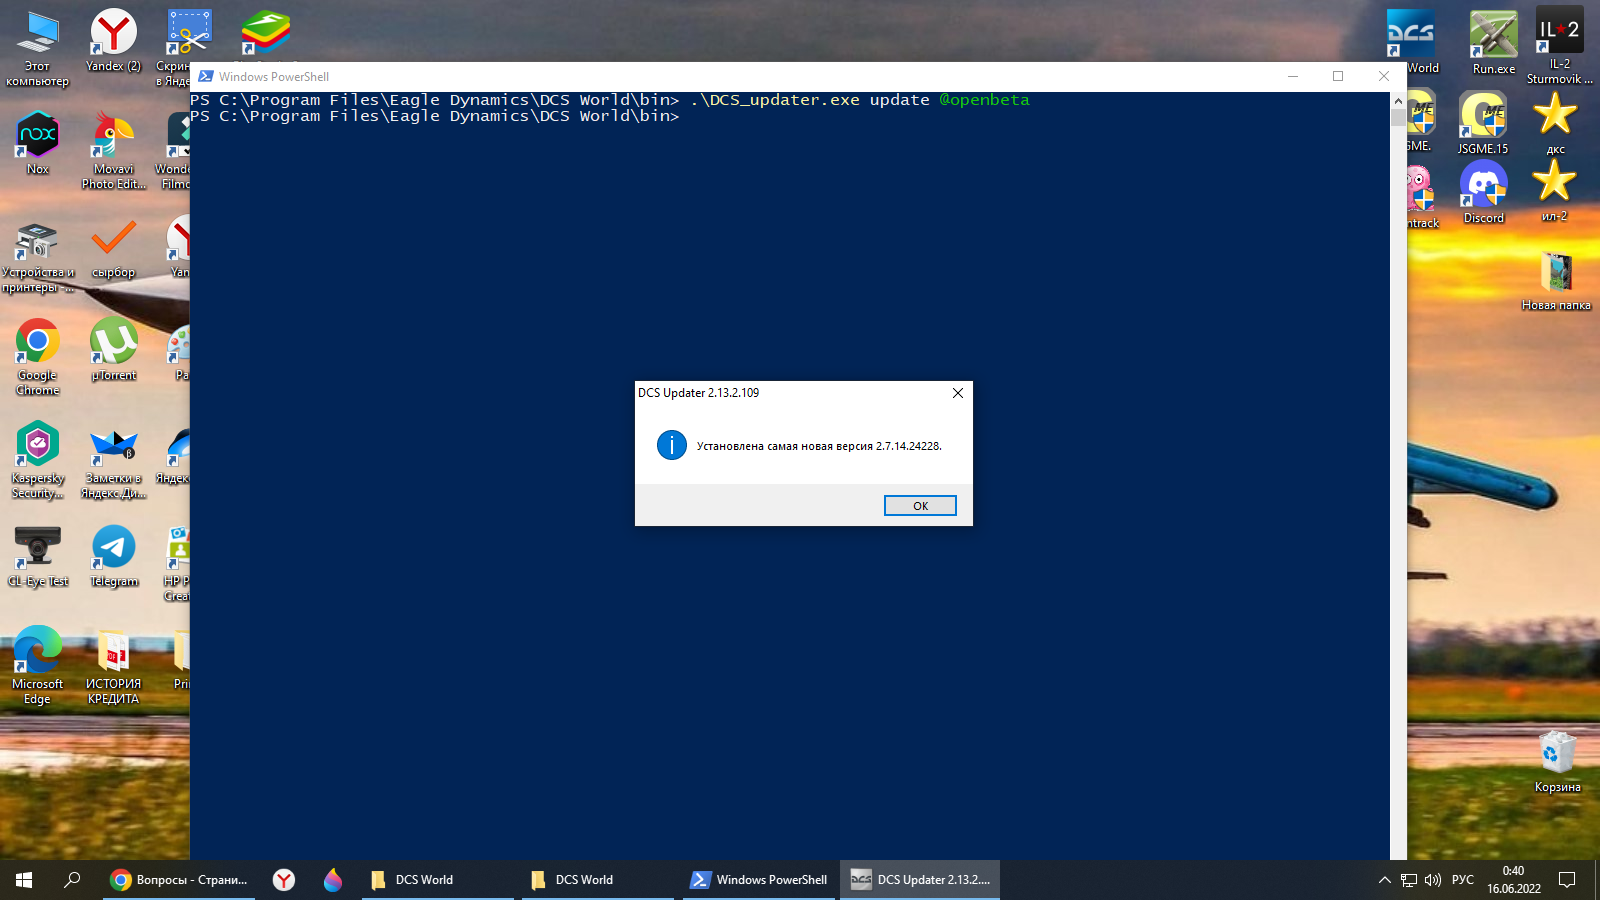Open the ил-2 star shortcut
The height and width of the screenshot is (900, 1600).
1555,191
